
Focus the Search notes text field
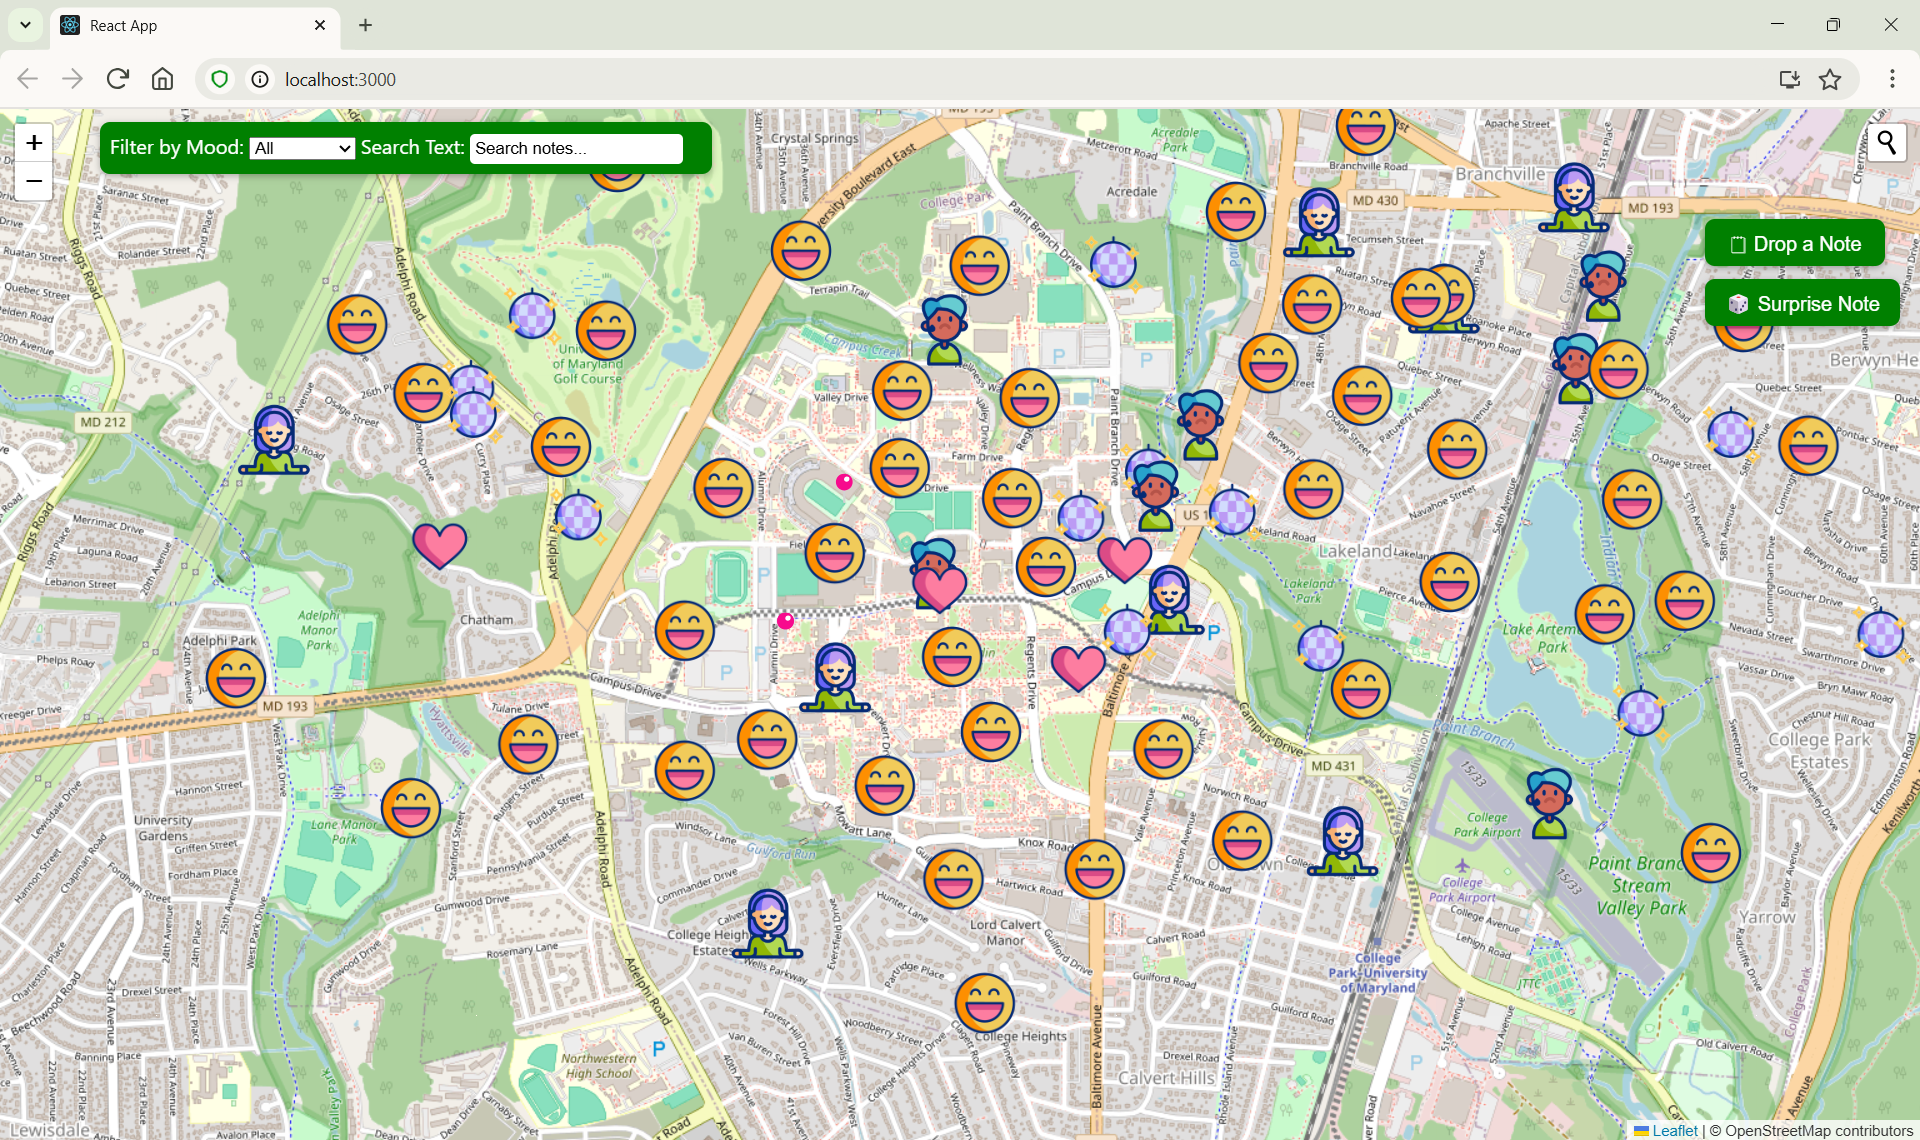tap(576, 148)
